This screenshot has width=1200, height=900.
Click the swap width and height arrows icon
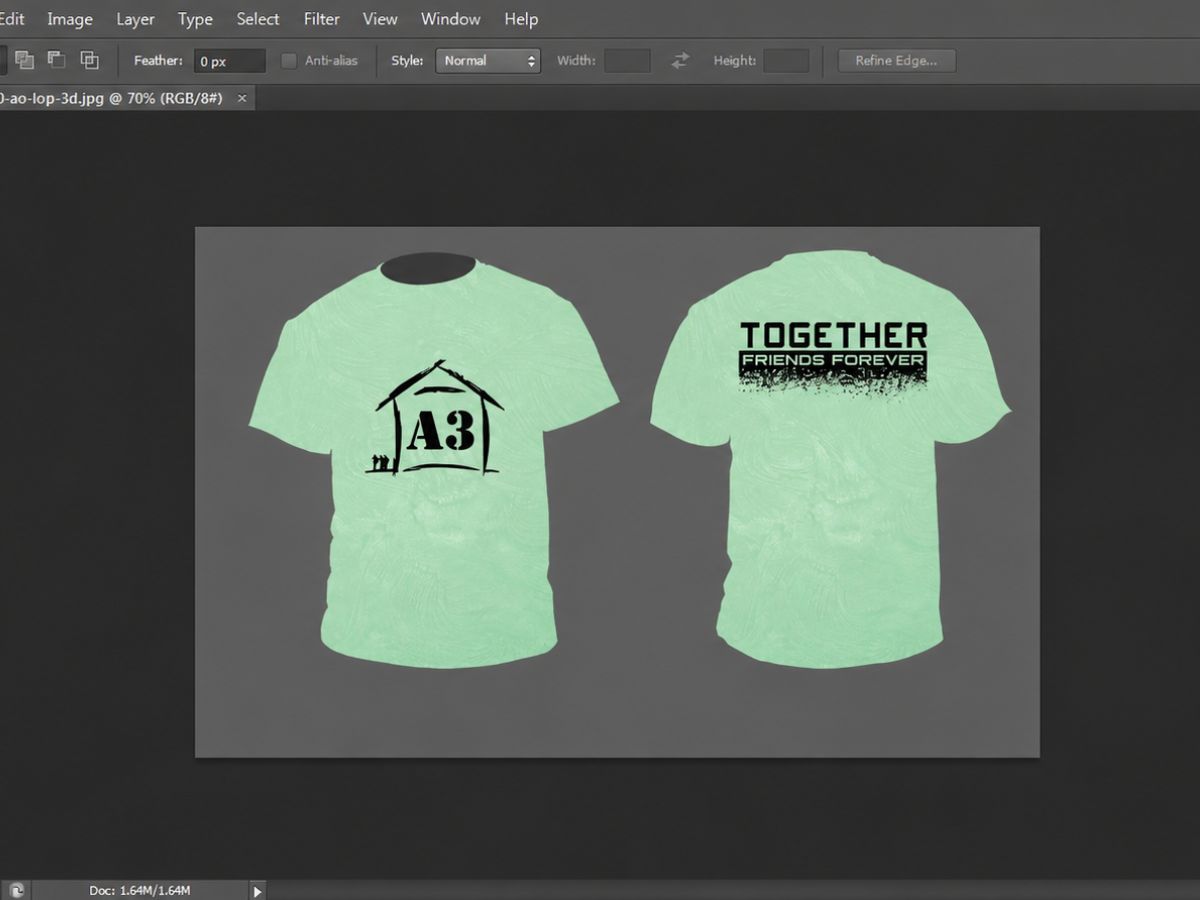click(680, 61)
